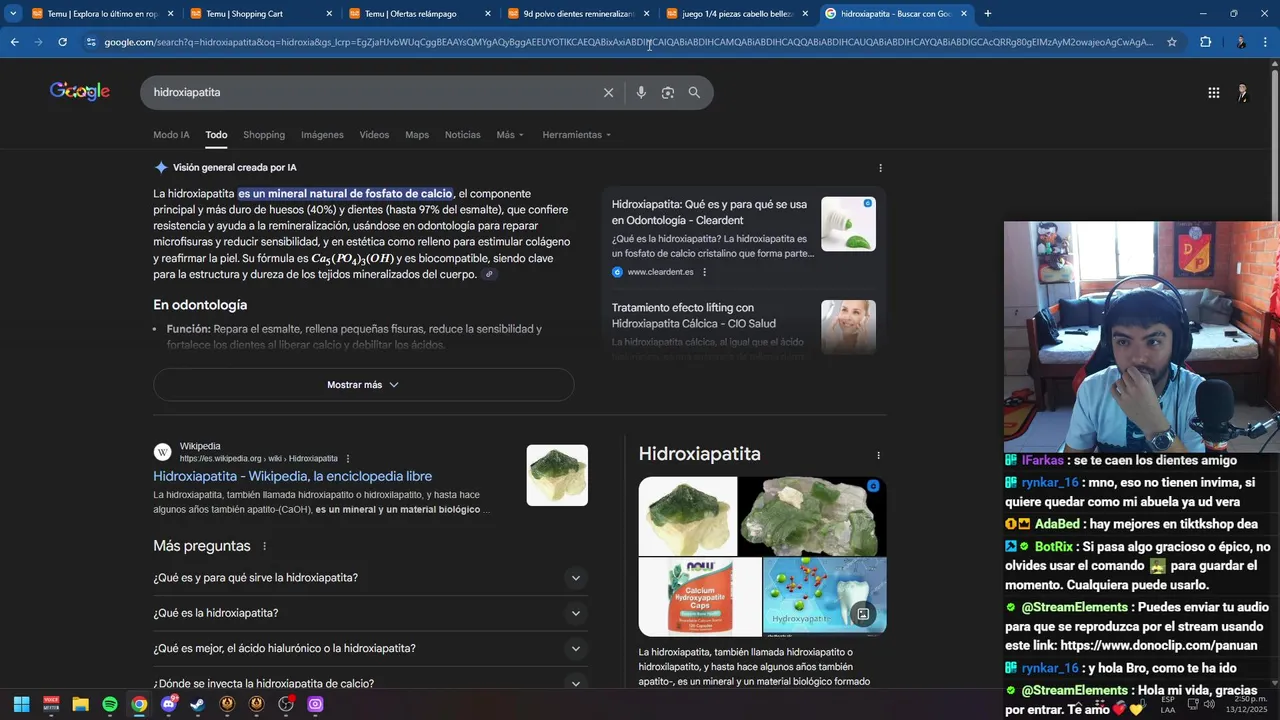Open NOW Calcium Hydroxyapatite Caps image
The image size is (1280, 720).
click(x=700, y=597)
